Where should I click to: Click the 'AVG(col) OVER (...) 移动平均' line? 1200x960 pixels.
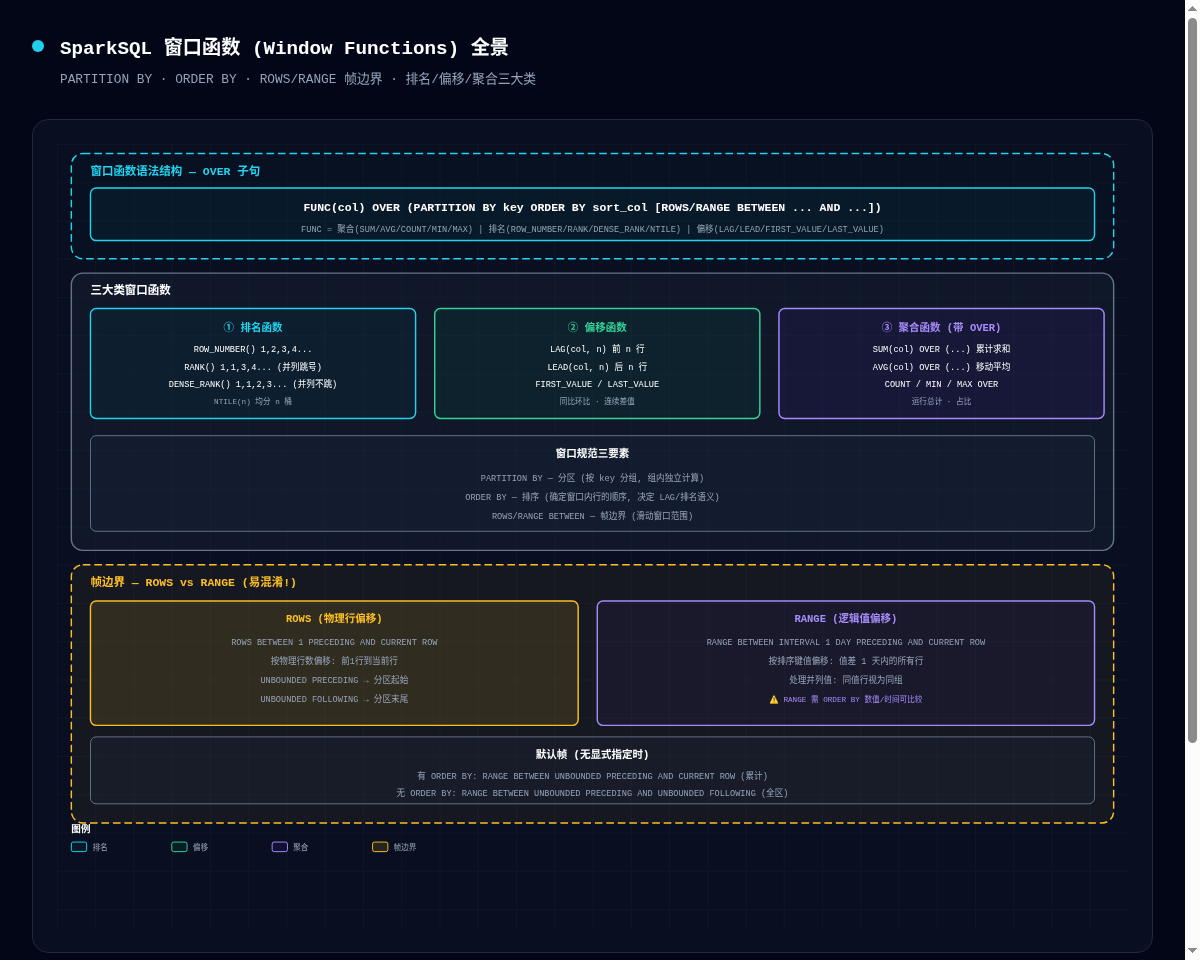click(x=941, y=367)
